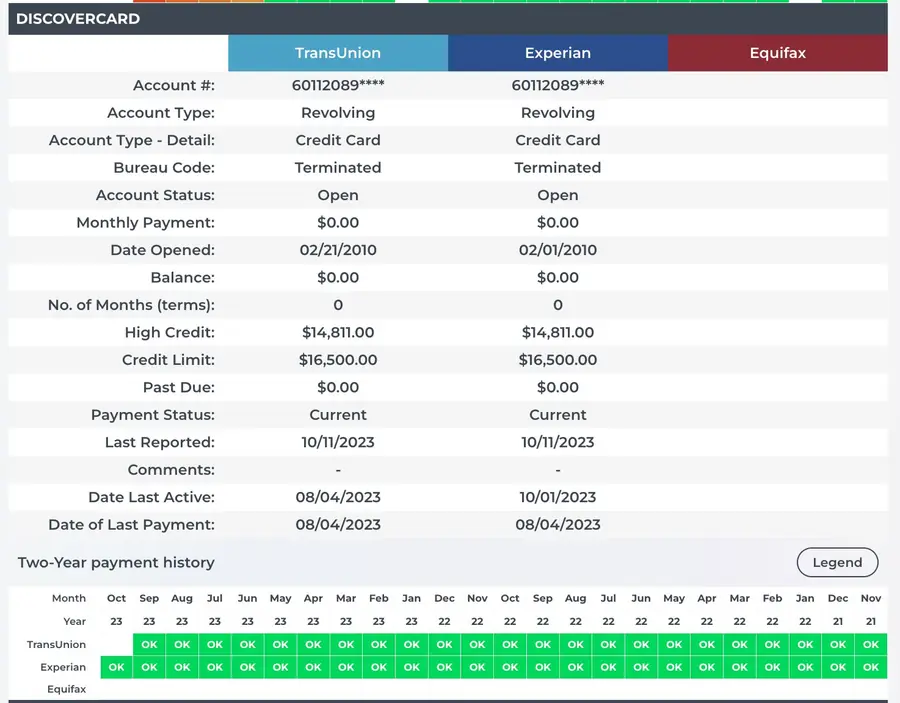The width and height of the screenshot is (900, 703).
Task: Click TransUnion account number 60112089****
Action: click(338, 86)
